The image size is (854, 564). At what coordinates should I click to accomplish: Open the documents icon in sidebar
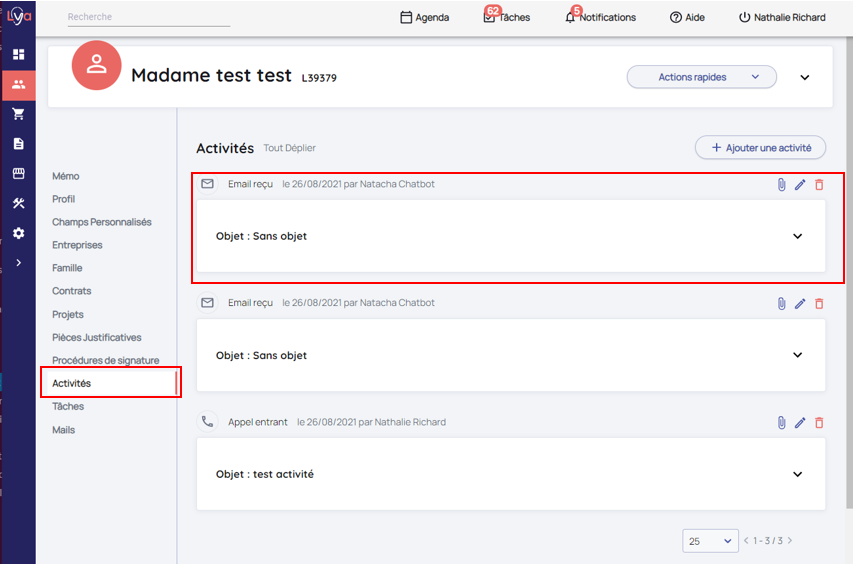click(18, 144)
